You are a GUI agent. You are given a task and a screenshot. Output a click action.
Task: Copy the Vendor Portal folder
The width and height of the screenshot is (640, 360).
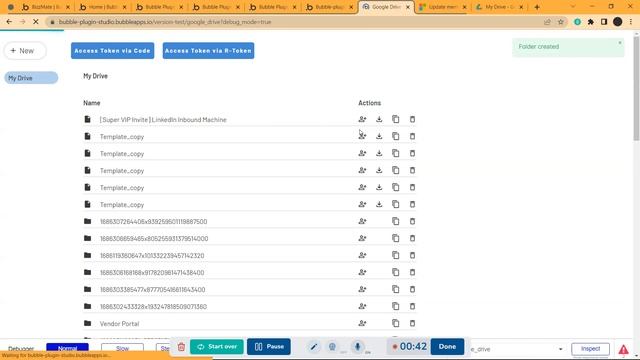[396, 323]
